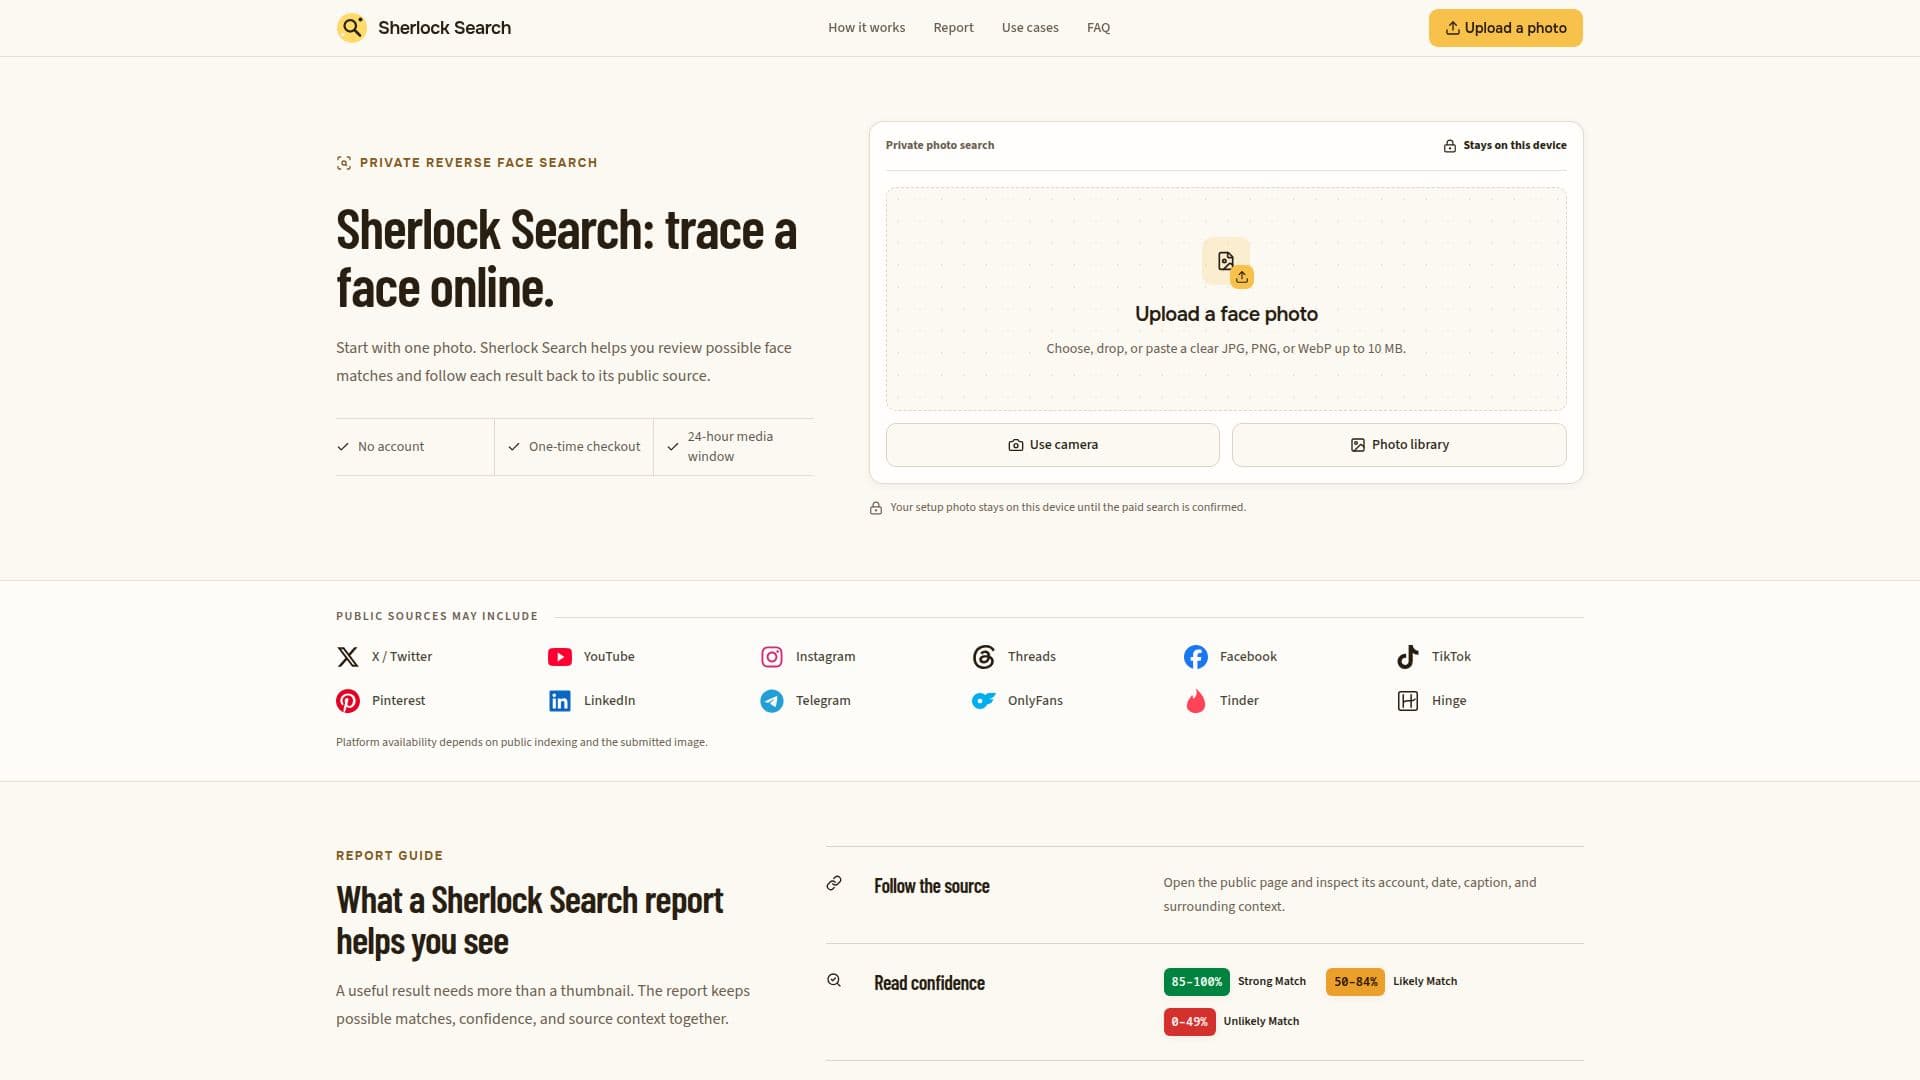The width and height of the screenshot is (1920, 1080).
Task: Click the 50-84% orange confidence badge
Action: point(1355,982)
